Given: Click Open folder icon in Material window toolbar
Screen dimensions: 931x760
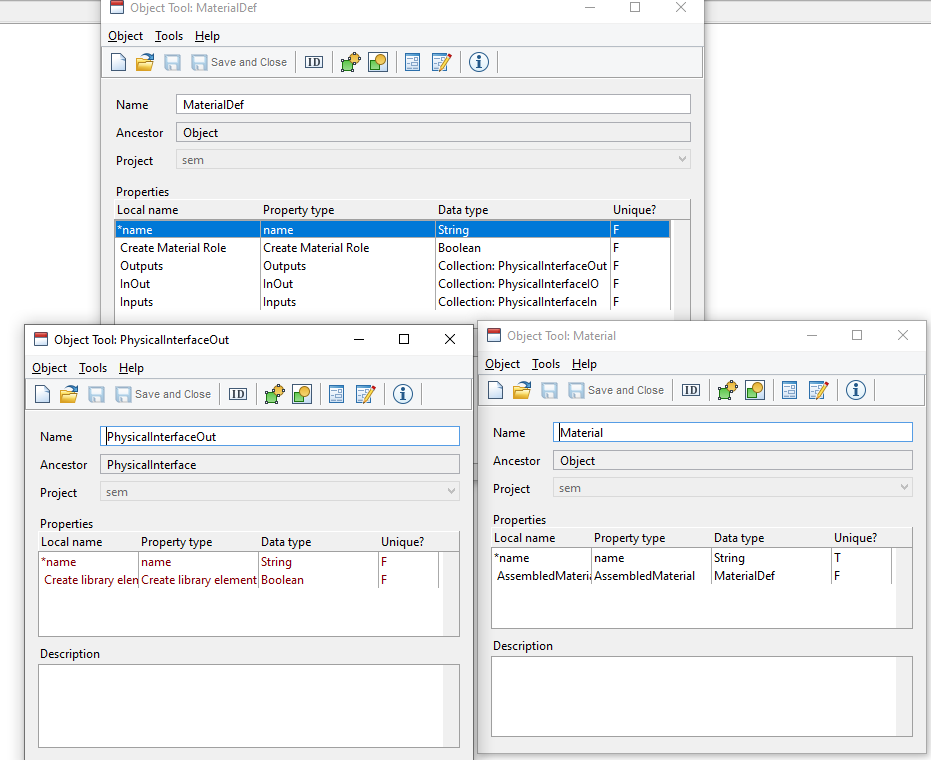Looking at the screenshot, I should tap(522, 390).
